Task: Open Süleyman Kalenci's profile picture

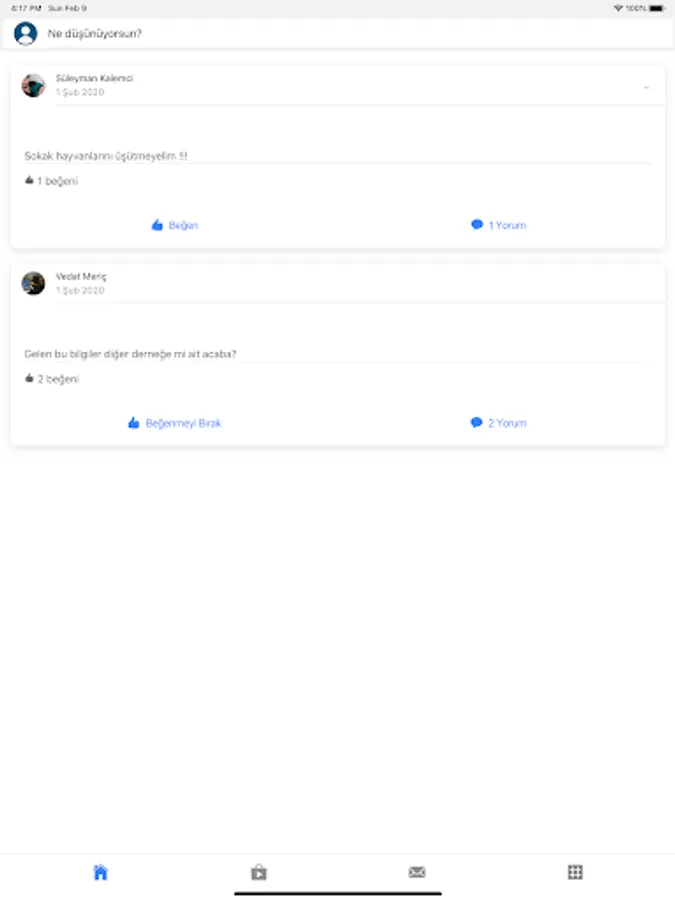Action: [x=33, y=86]
